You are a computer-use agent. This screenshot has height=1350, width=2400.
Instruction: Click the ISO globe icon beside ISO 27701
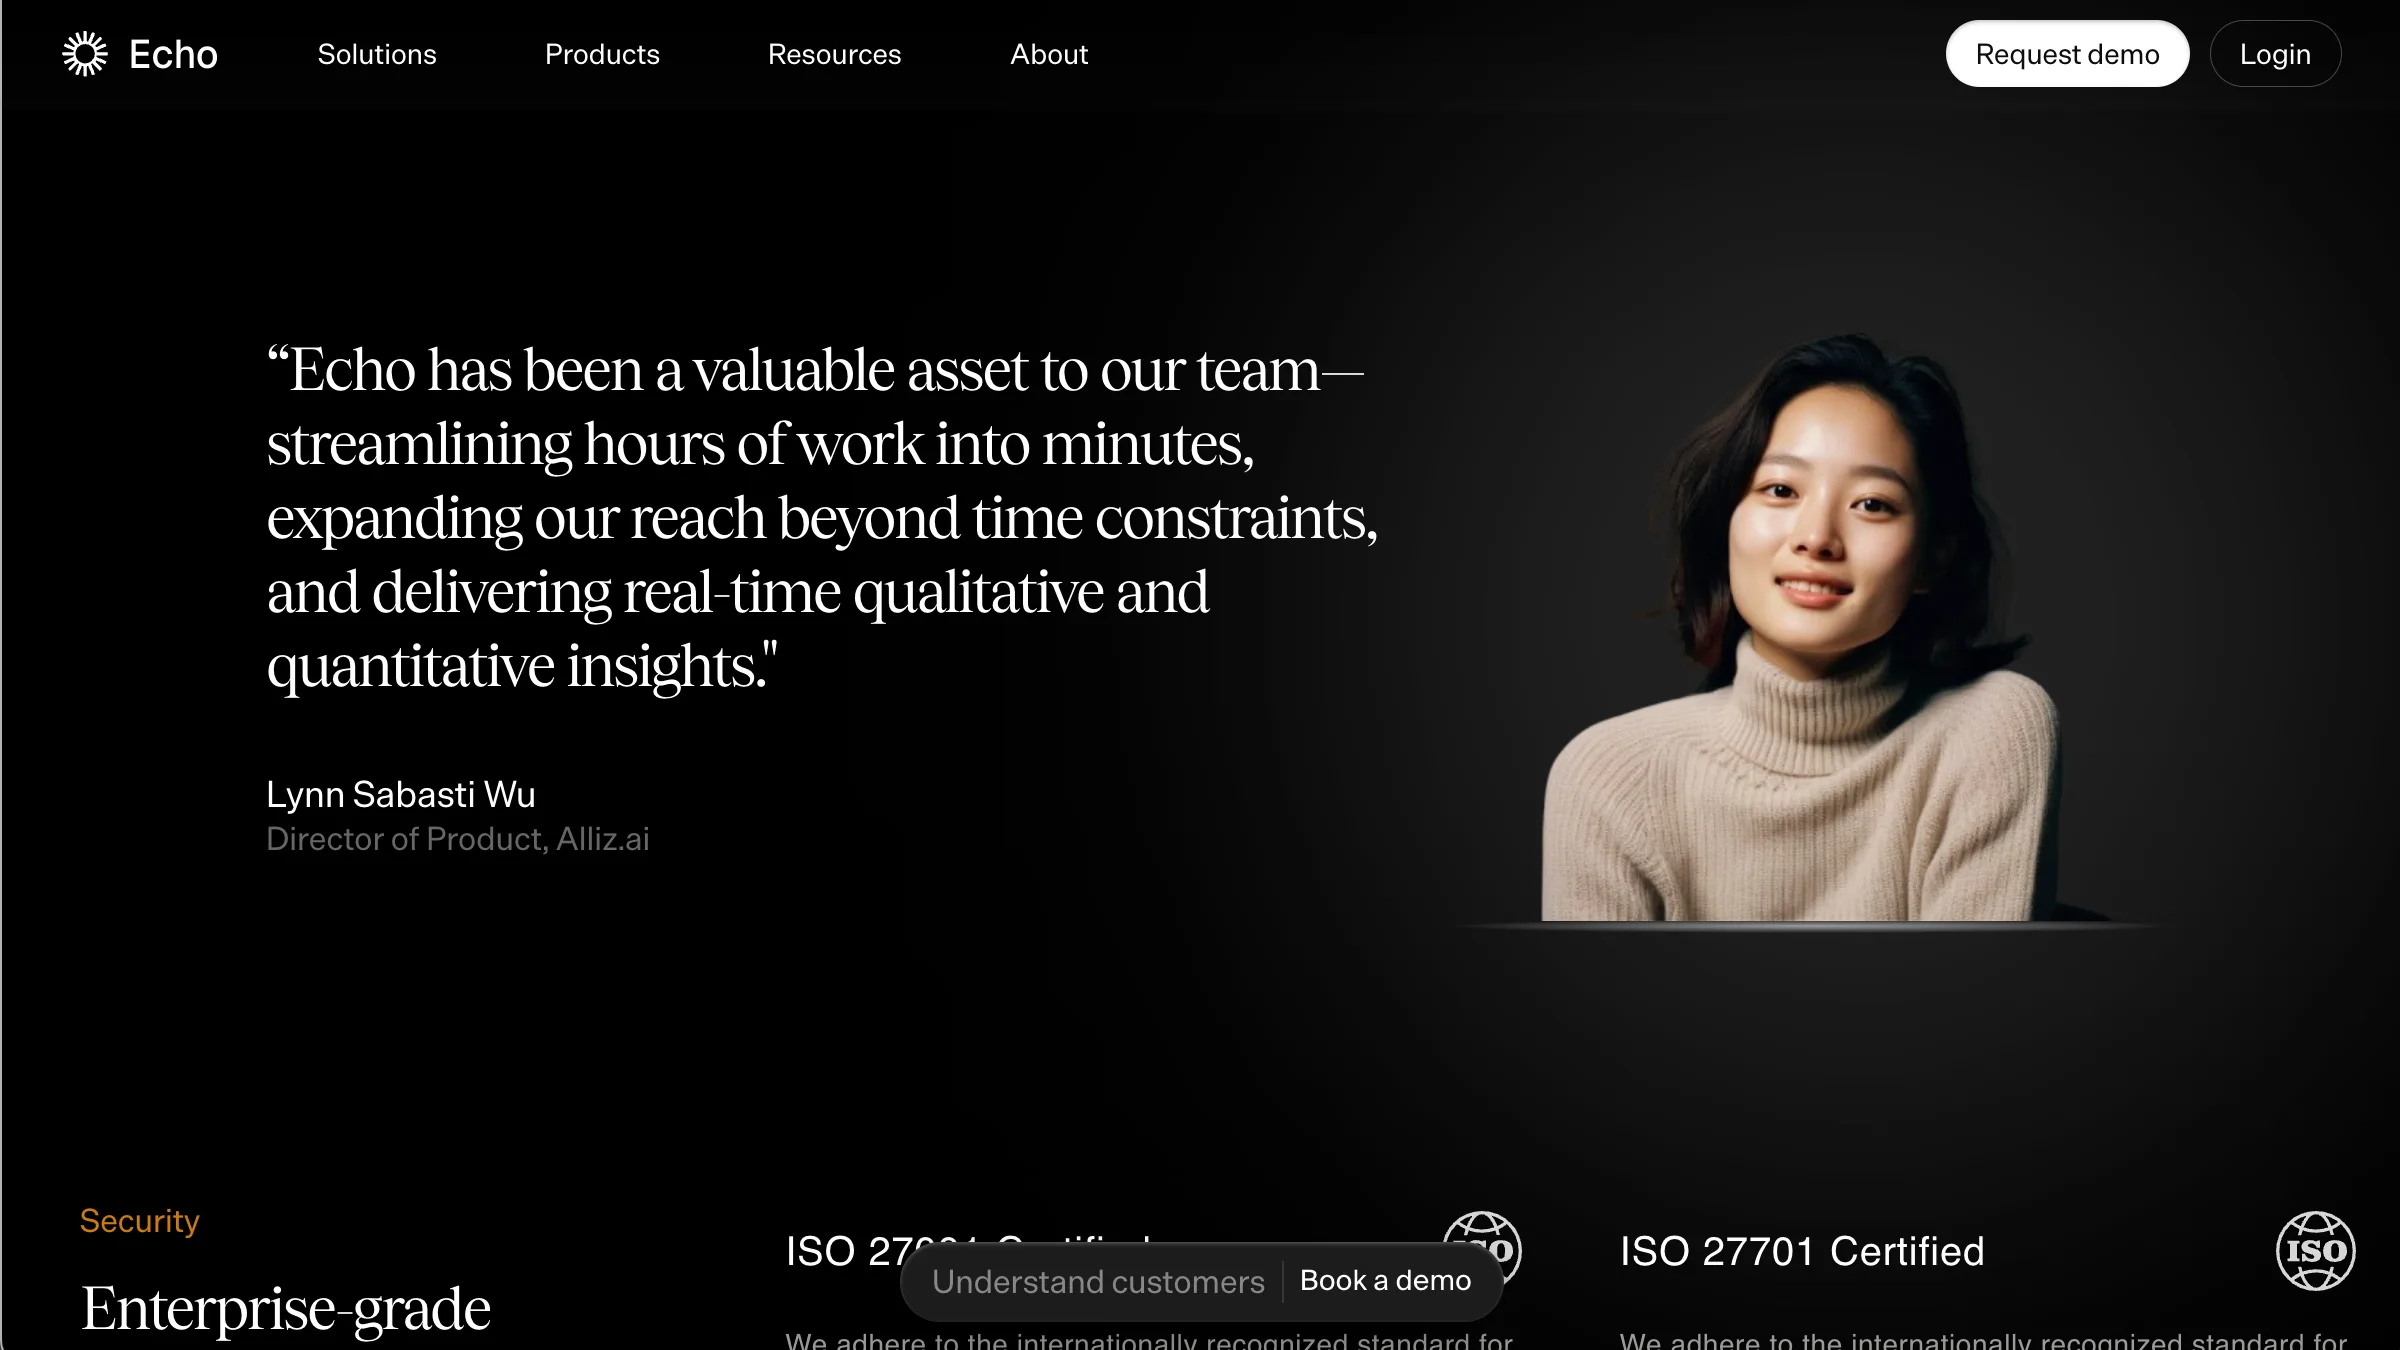2315,1250
